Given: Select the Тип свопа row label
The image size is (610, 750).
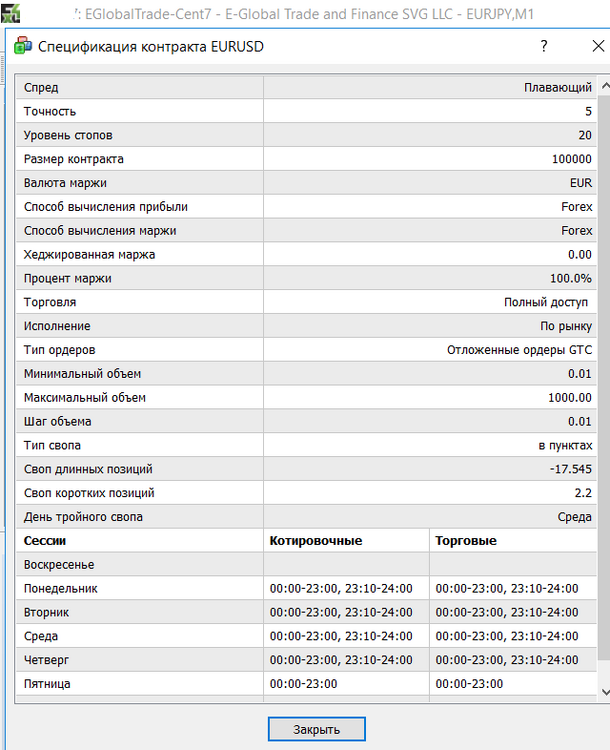Looking at the screenshot, I should point(52,446).
